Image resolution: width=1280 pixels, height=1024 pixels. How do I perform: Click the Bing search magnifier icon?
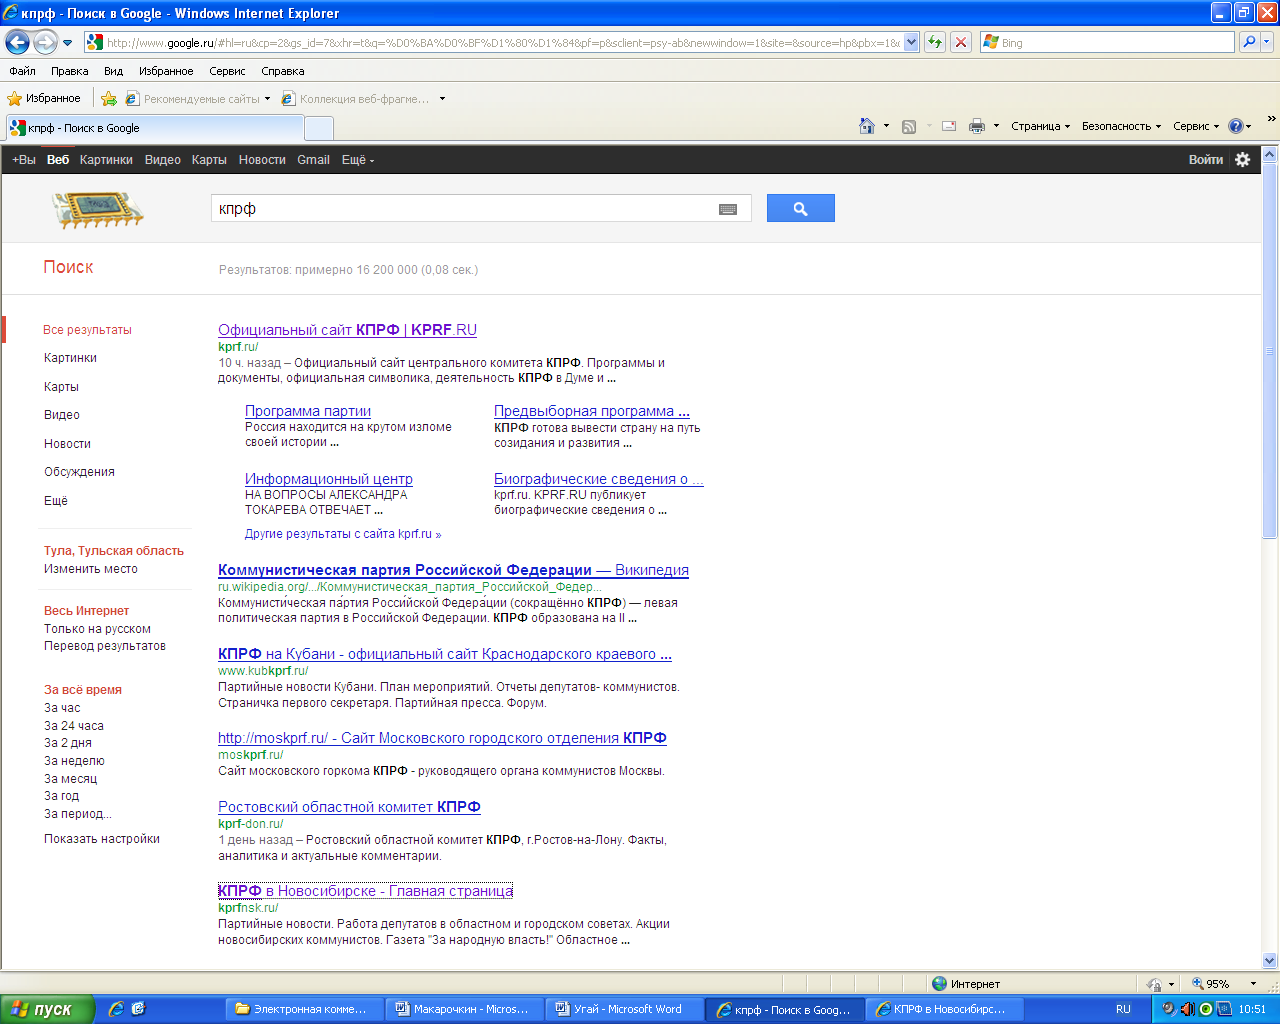1248,42
